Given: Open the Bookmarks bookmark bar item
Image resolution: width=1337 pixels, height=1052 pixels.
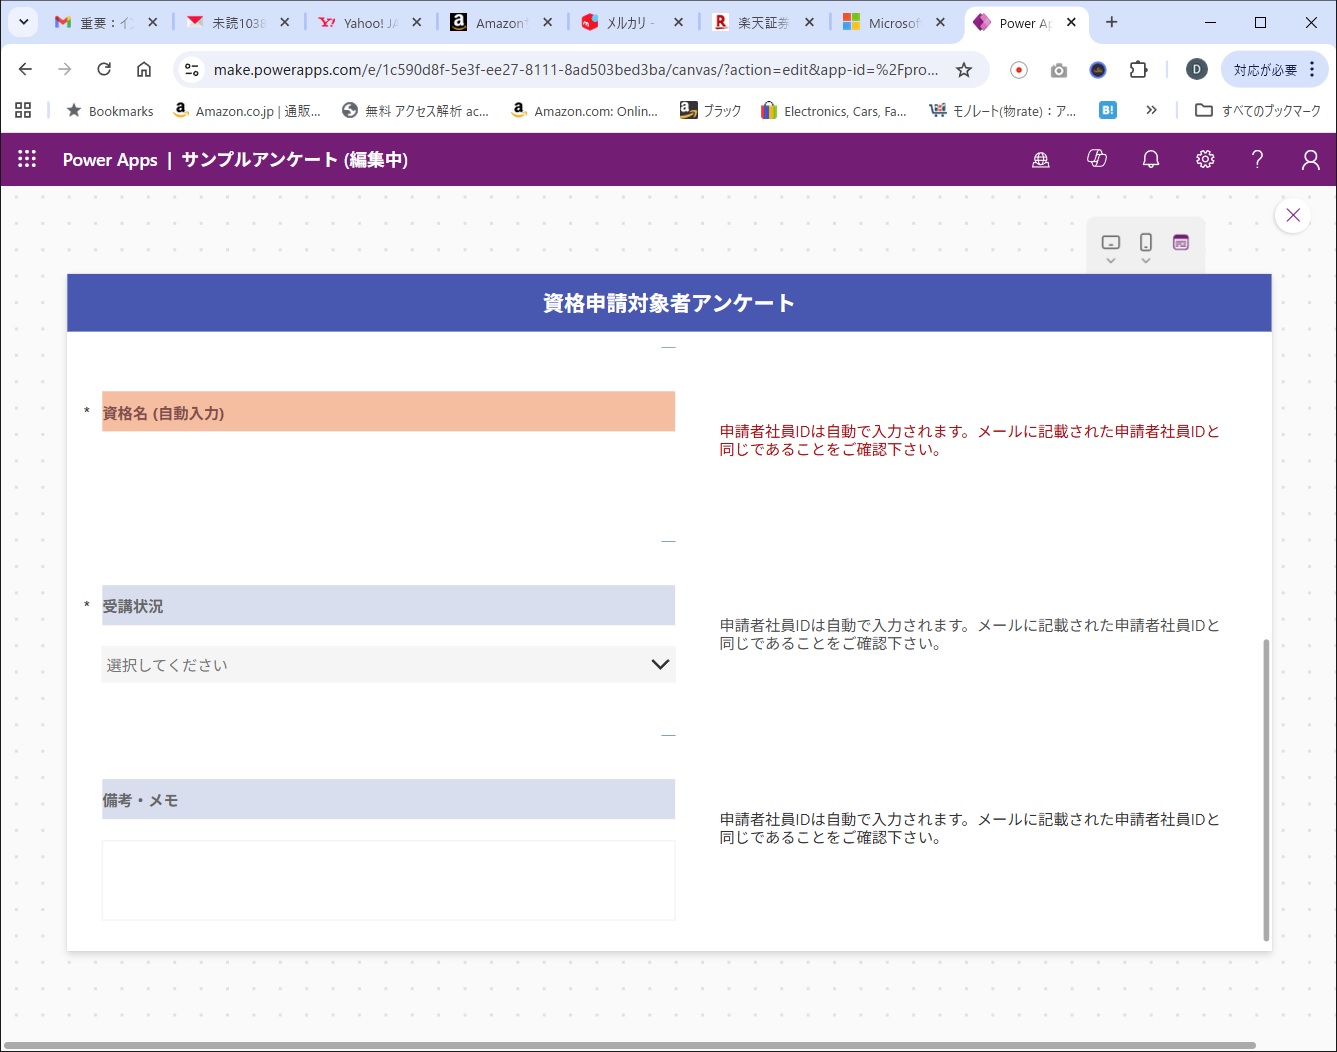Looking at the screenshot, I should [110, 111].
